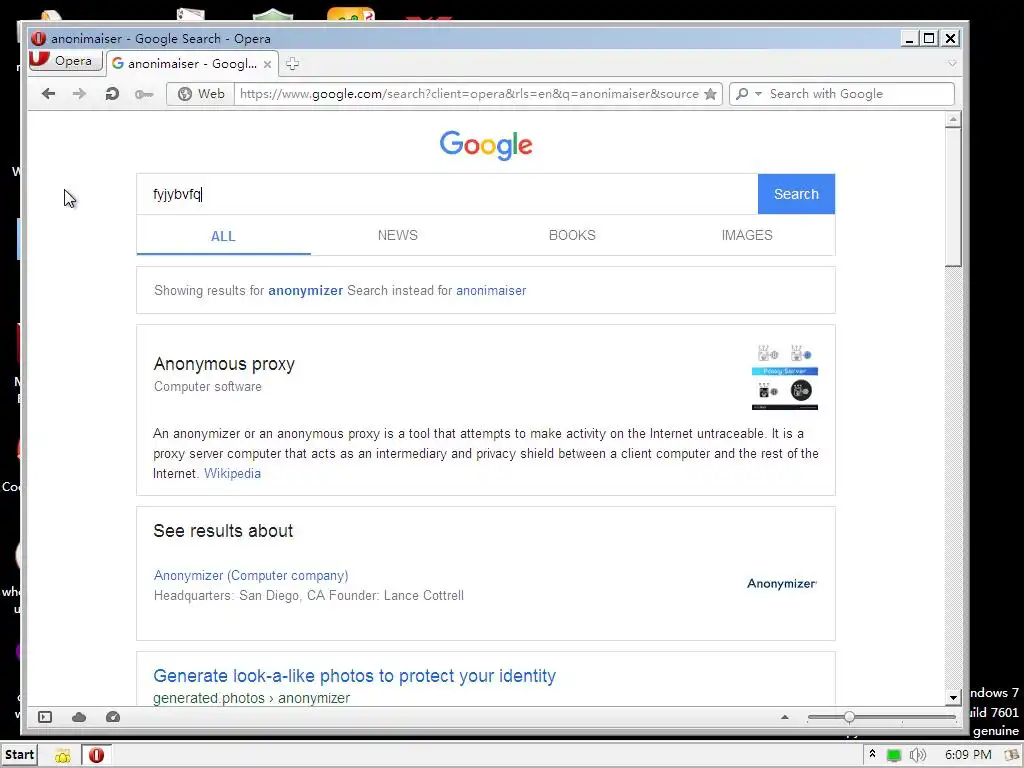This screenshot has width=1024, height=768.
Task: Click the Web globe security badge
Action: [x=201, y=94]
